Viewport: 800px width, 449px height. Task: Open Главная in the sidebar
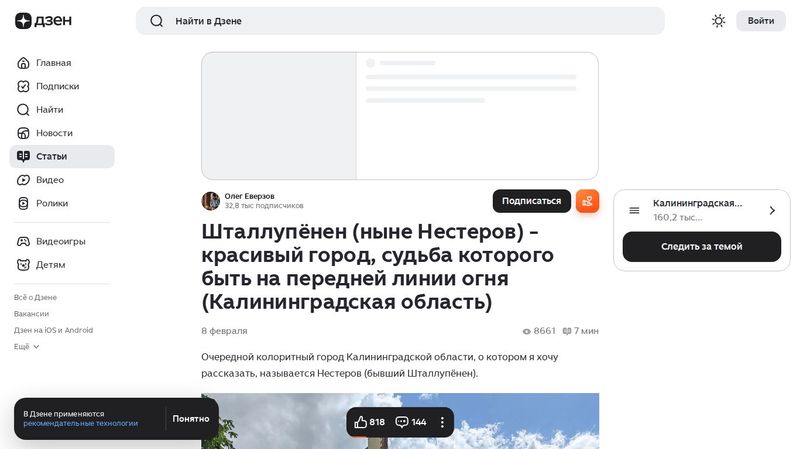pos(53,63)
